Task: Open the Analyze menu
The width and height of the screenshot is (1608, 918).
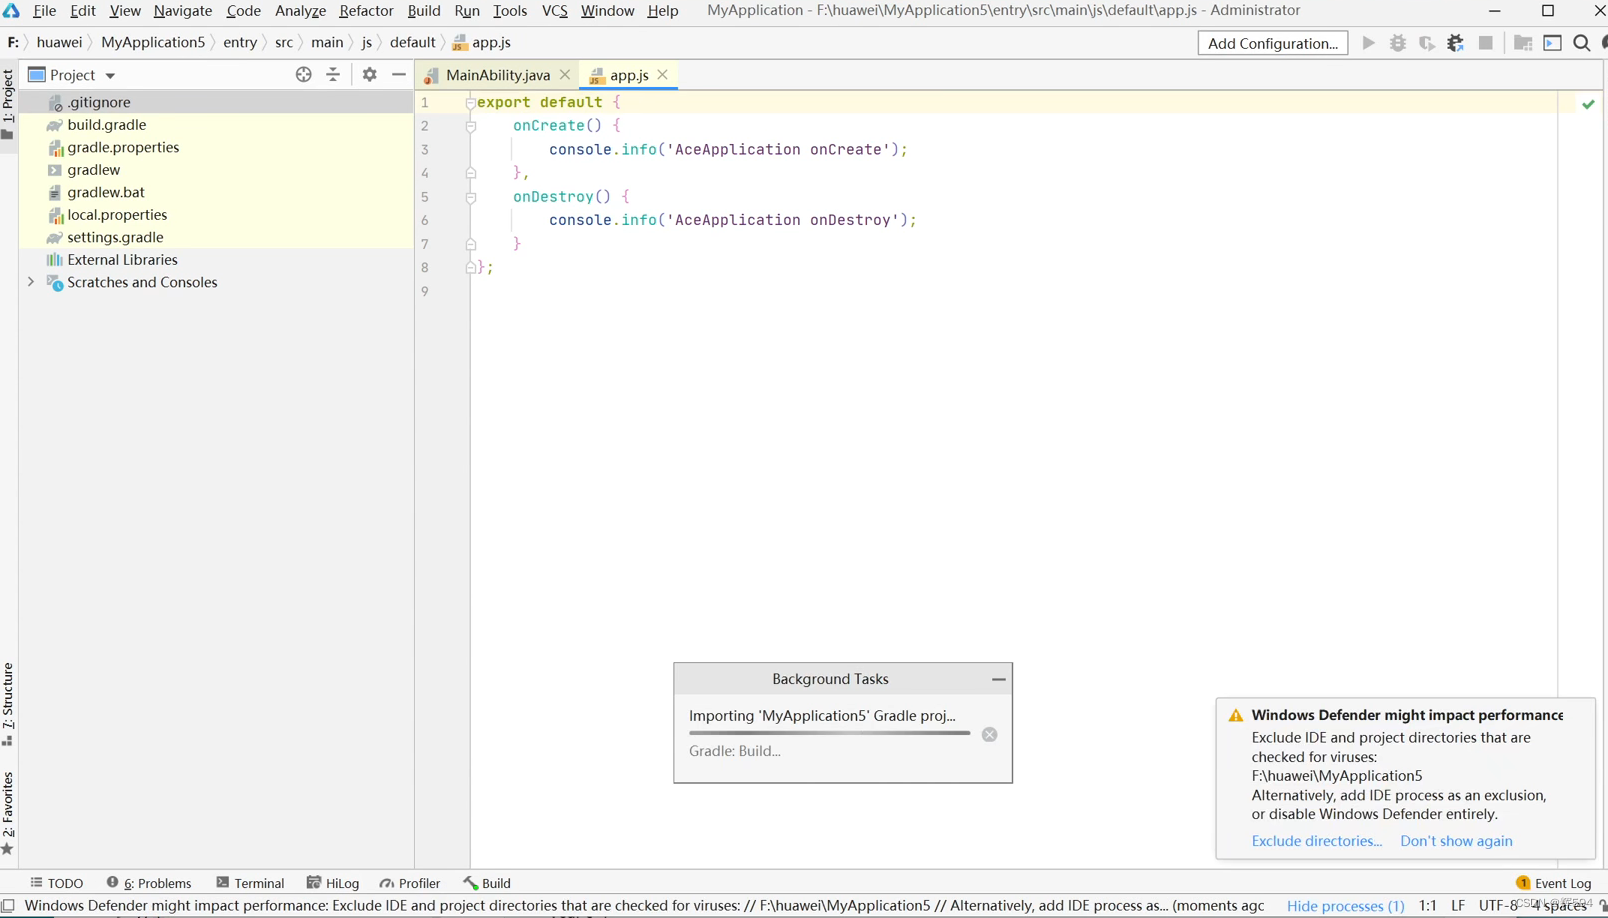Action: pyautogui.click(x=300, y=11)
